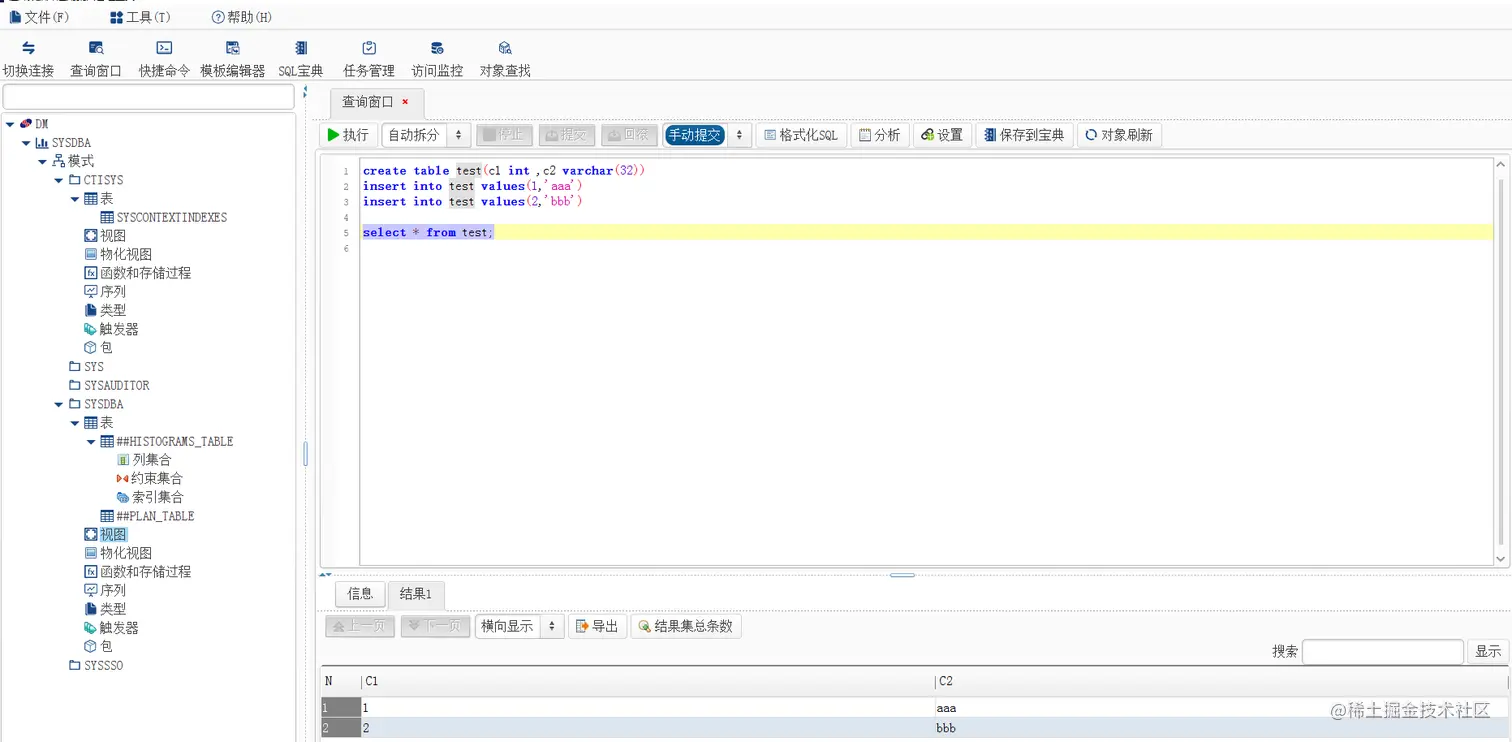Viewport: 1512px width, 742px height.
Task: Click the C1 column header
Action: [x=647, y=681]
